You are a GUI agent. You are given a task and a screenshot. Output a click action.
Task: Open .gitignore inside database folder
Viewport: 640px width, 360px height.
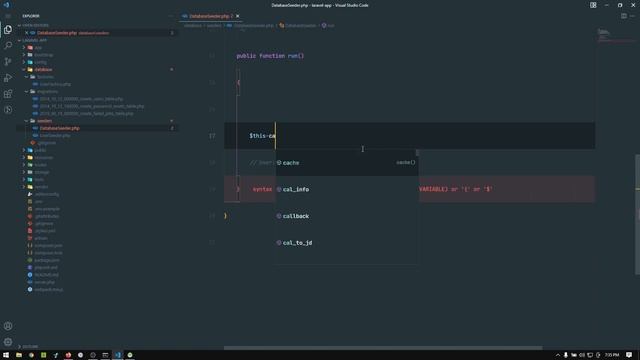tap(47, 143)
